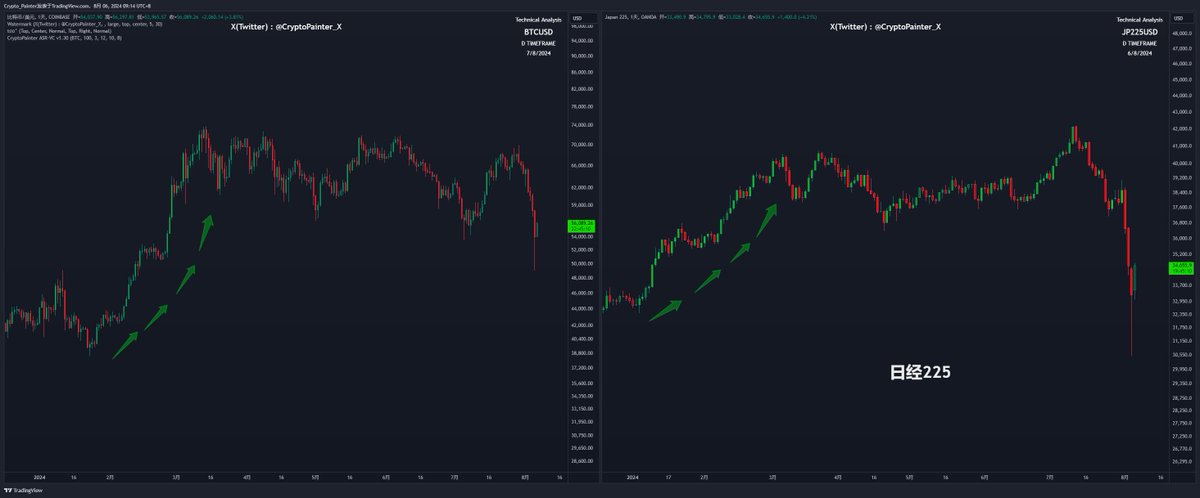This screenshot has width=1200, height=498.
Task: Select the 日经225 text annotation
Action: pos(920,372)
